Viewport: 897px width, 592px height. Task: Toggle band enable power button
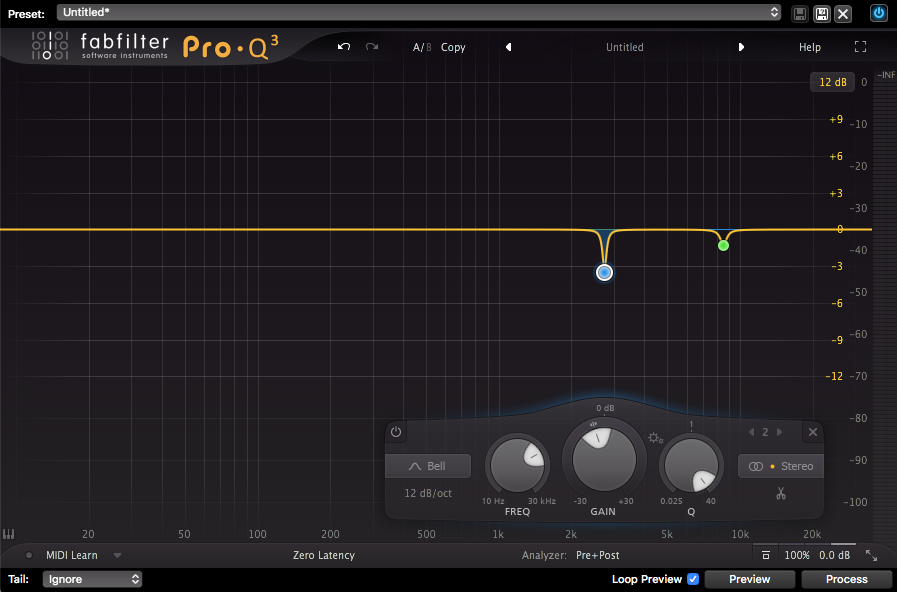point(396,432)
